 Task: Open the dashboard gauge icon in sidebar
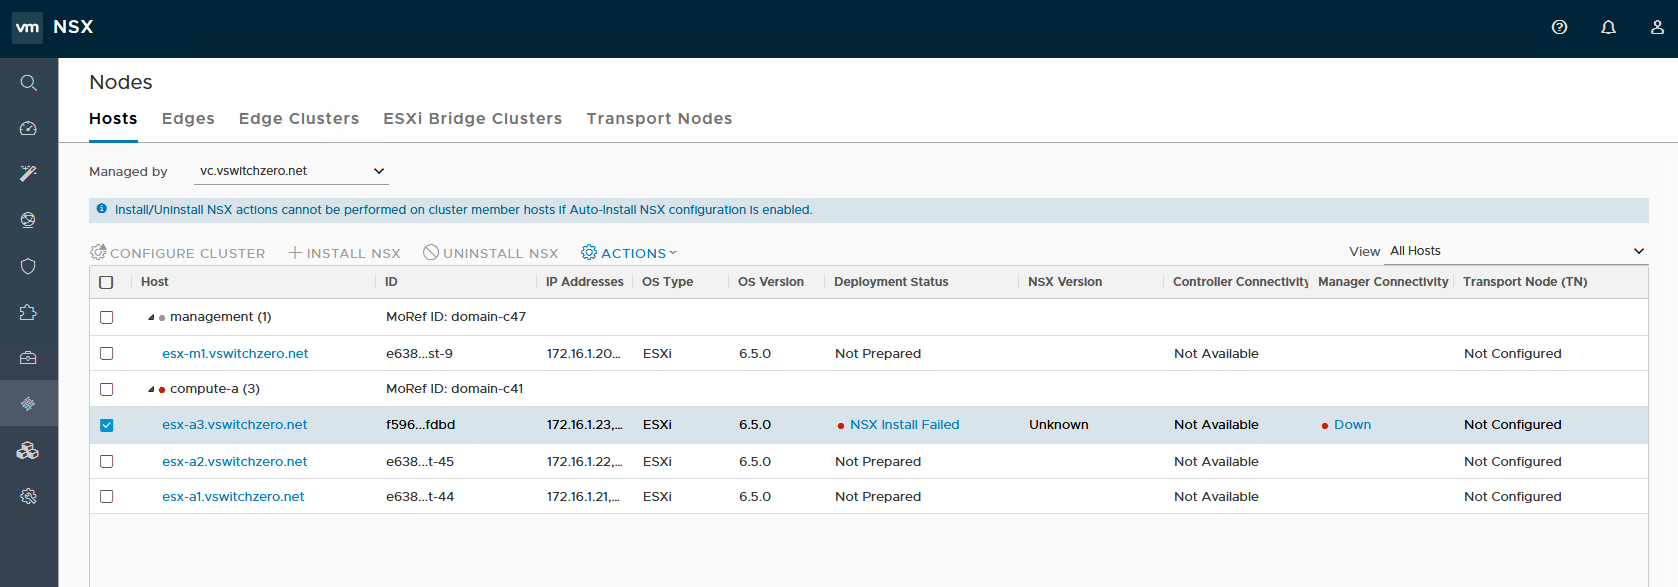point(28,128)
